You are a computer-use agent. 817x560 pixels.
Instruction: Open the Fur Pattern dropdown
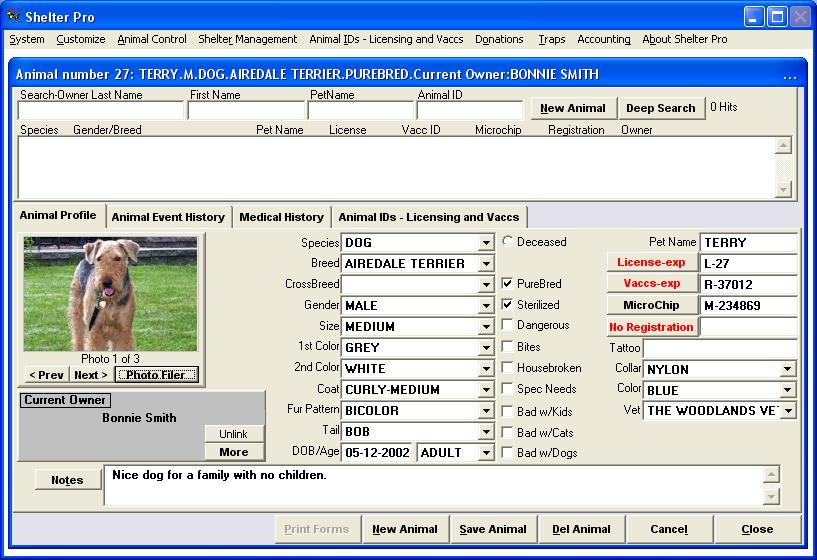[486, 410]
